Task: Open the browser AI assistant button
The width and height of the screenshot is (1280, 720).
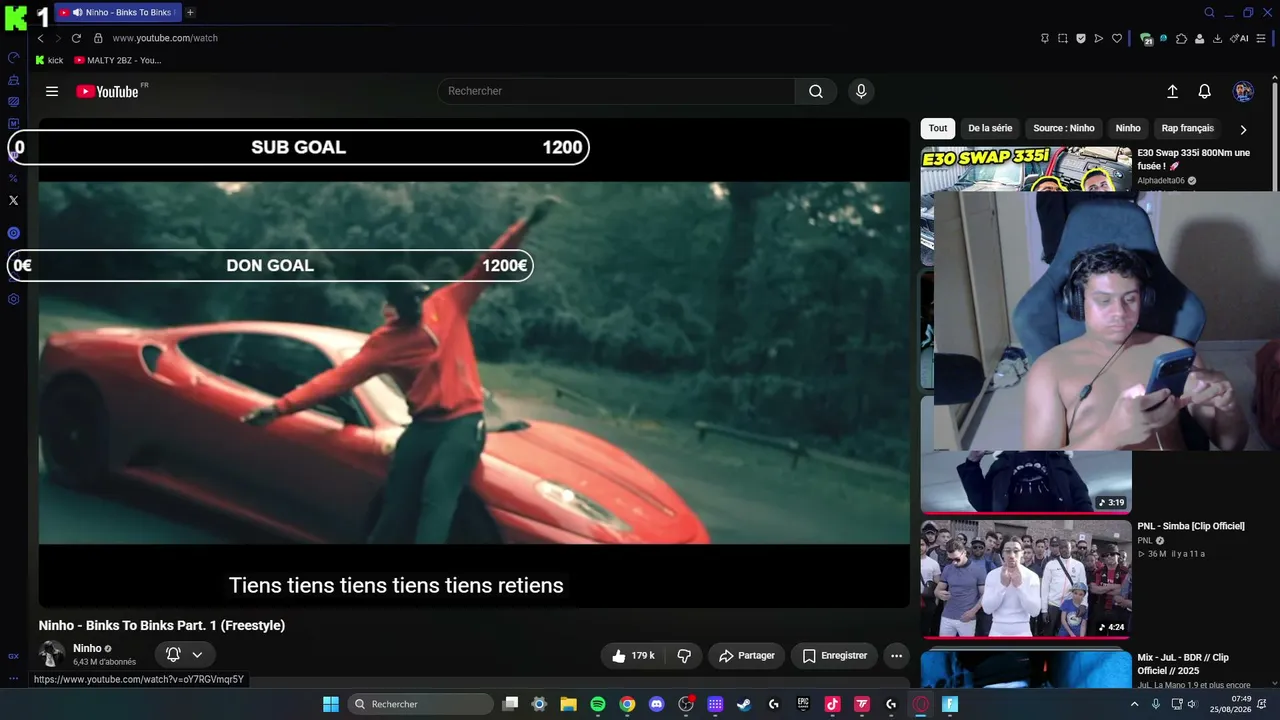Action: click(x=1240, y=39)
